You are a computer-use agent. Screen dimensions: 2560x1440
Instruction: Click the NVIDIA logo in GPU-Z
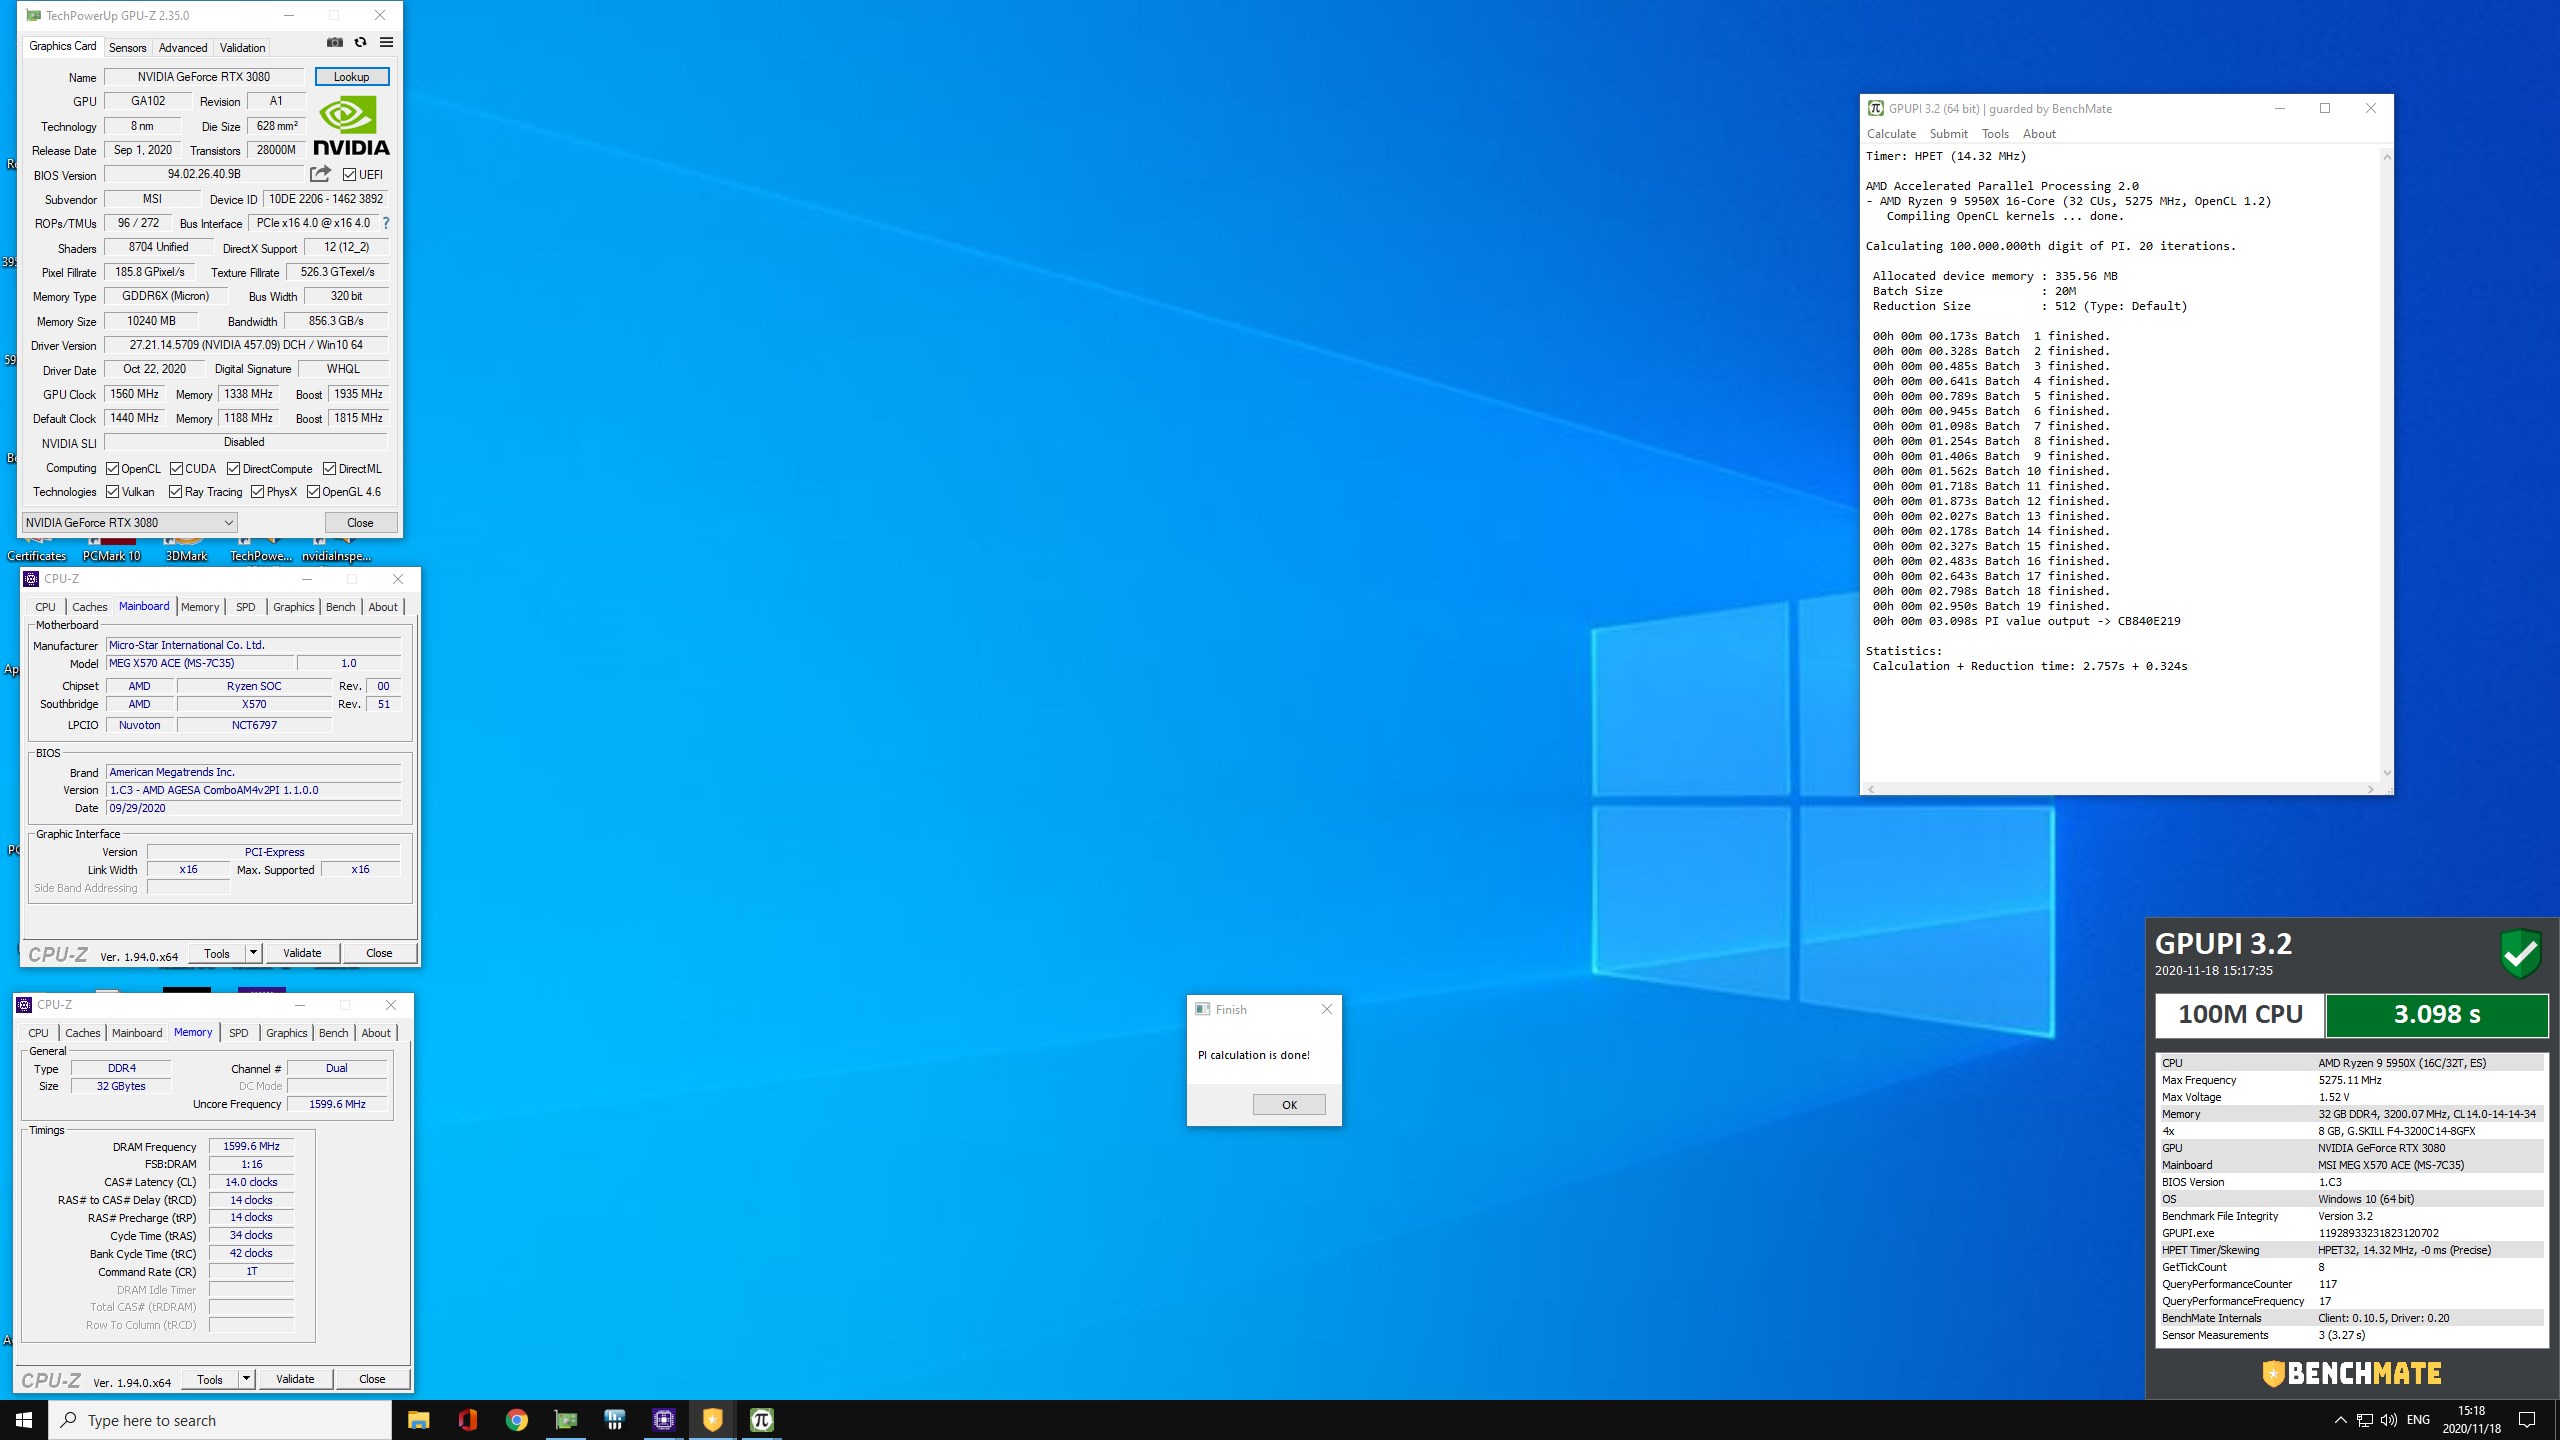coord(352,125)
